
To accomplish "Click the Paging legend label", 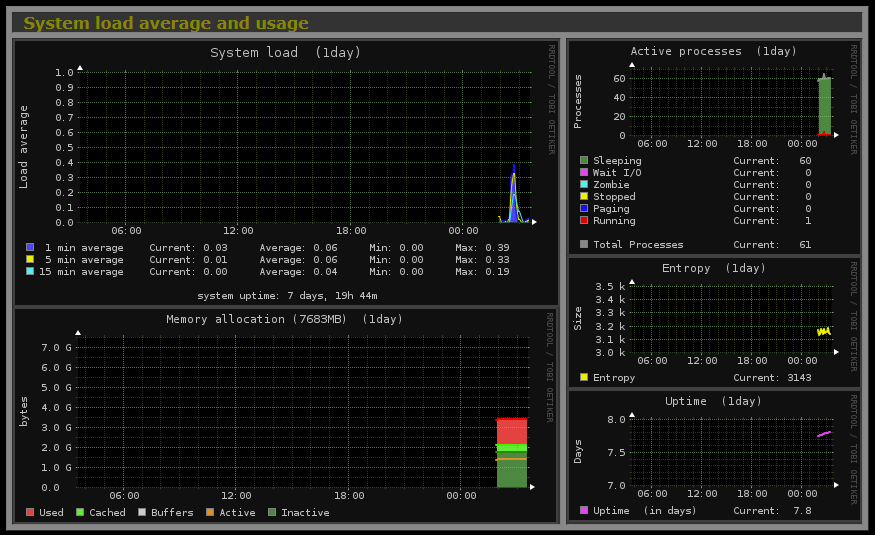I will point(611,209).
